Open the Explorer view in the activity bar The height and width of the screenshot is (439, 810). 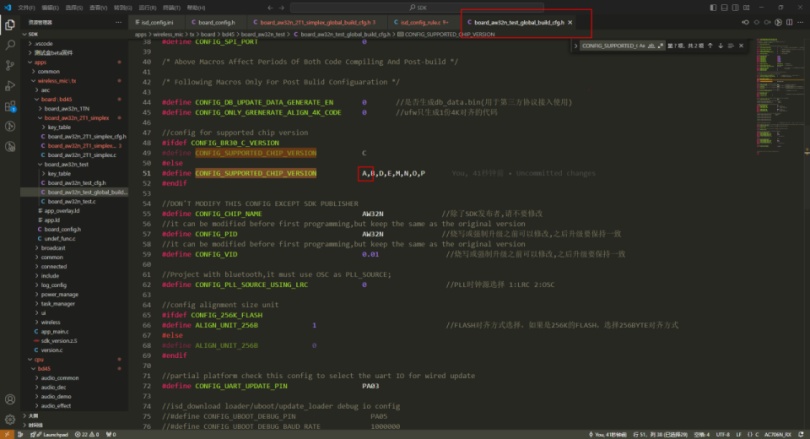(x=10, y=25)
